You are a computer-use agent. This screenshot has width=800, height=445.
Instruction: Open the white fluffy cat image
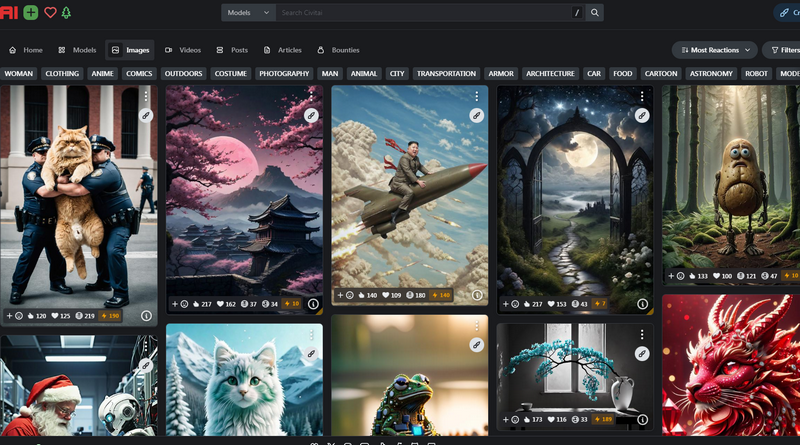[244, 380]
